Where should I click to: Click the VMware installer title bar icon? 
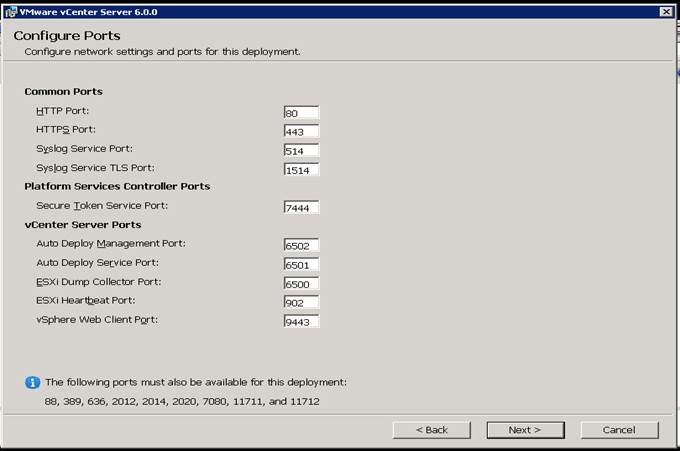click(11, 12)
